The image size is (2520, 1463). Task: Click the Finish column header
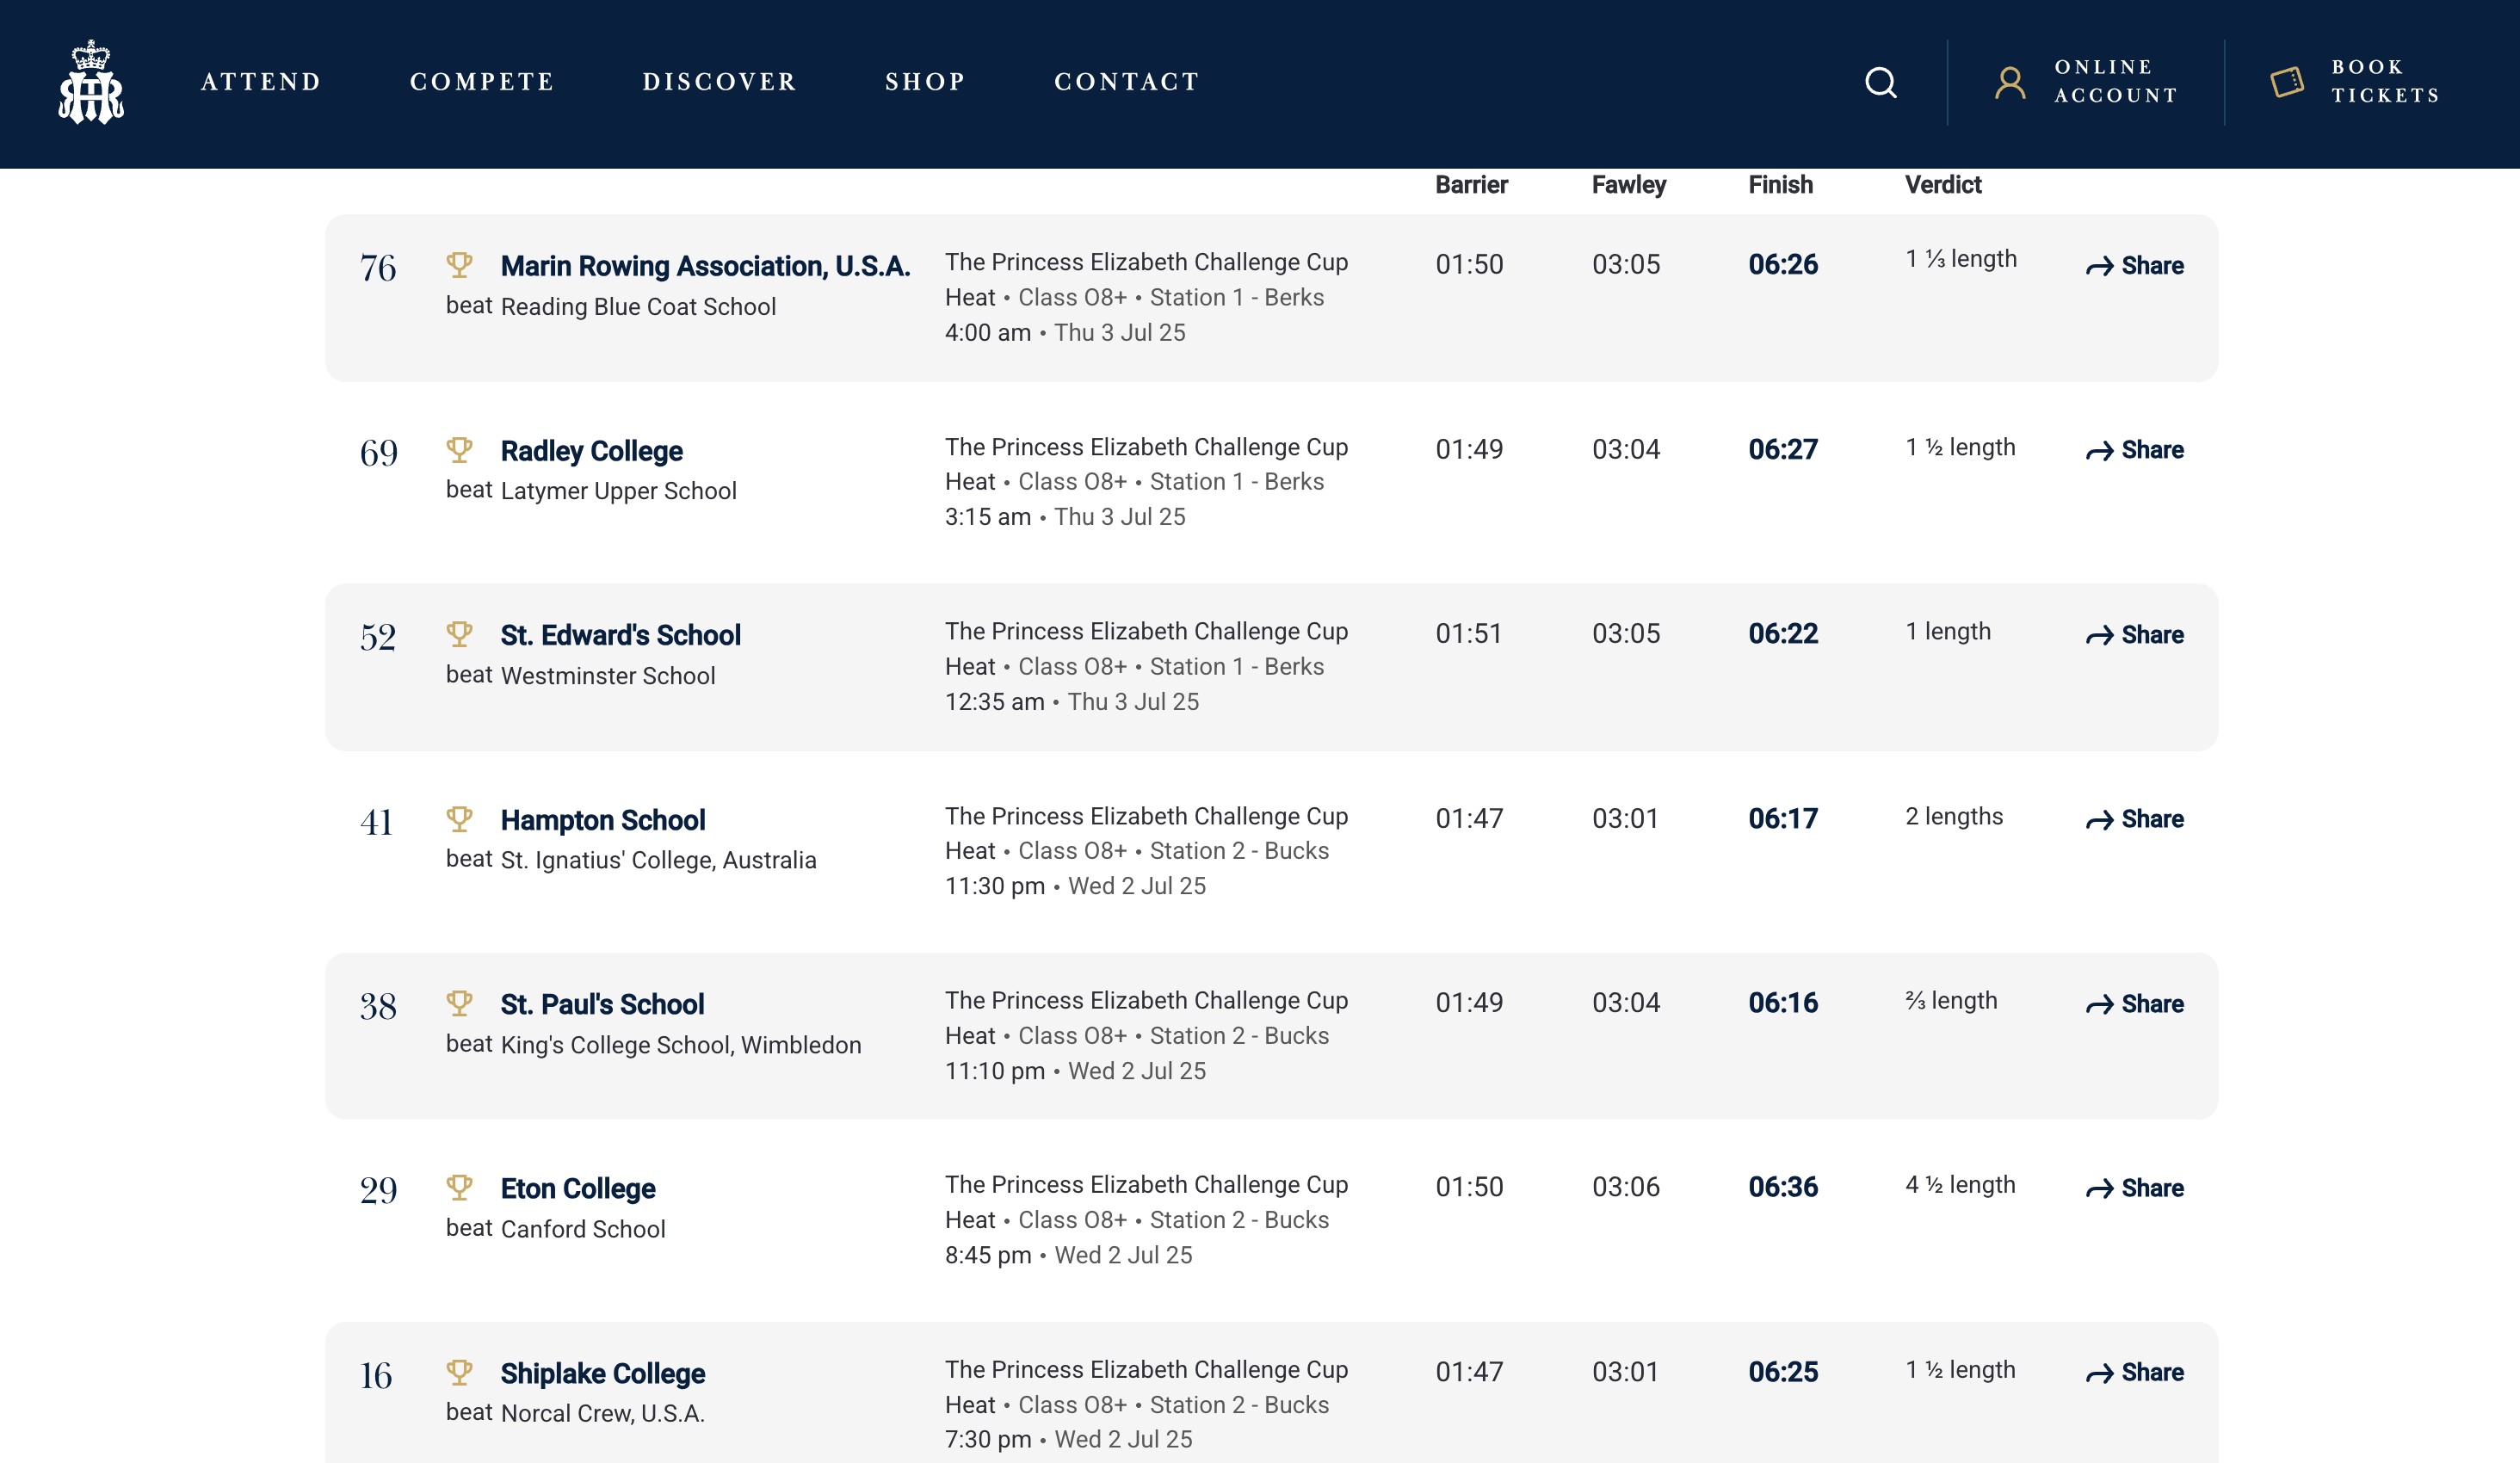pyautogui.click(x=1780, y=185)
